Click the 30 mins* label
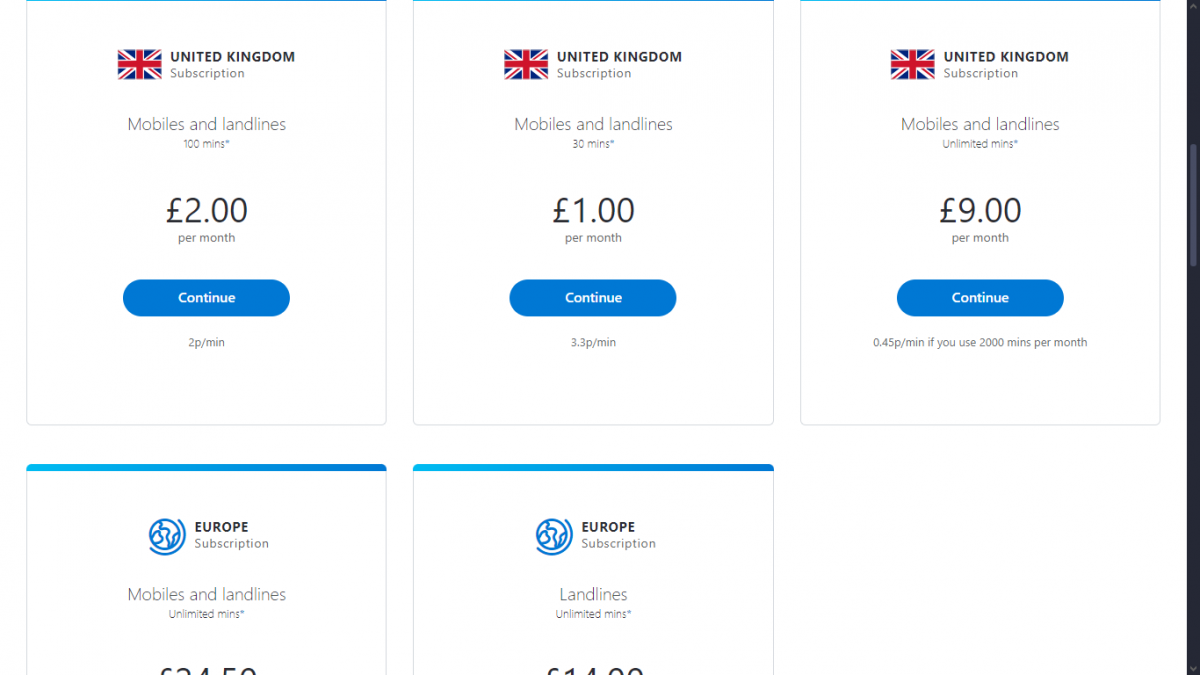Viewport: 1200px width, 675px height. (x=593, y=144)
